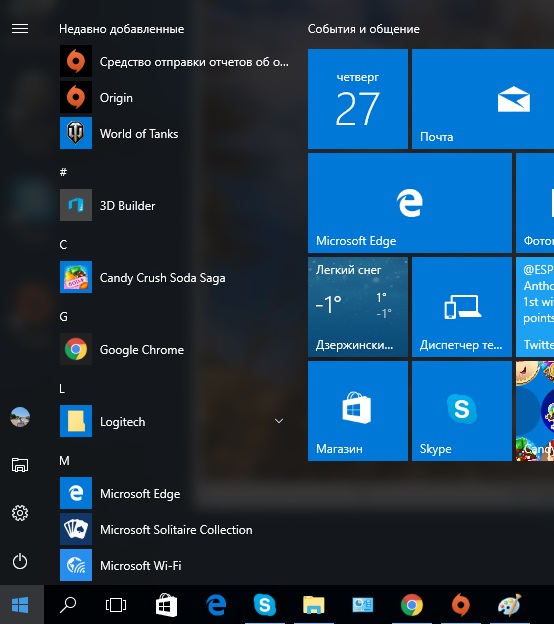Switch to Origin on the taskbar
Viewport: 554px width, 624px height.
[461, 605]
